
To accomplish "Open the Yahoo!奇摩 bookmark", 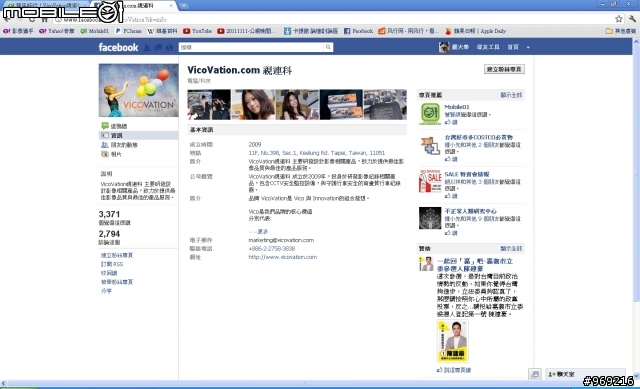I will point(57,31).
